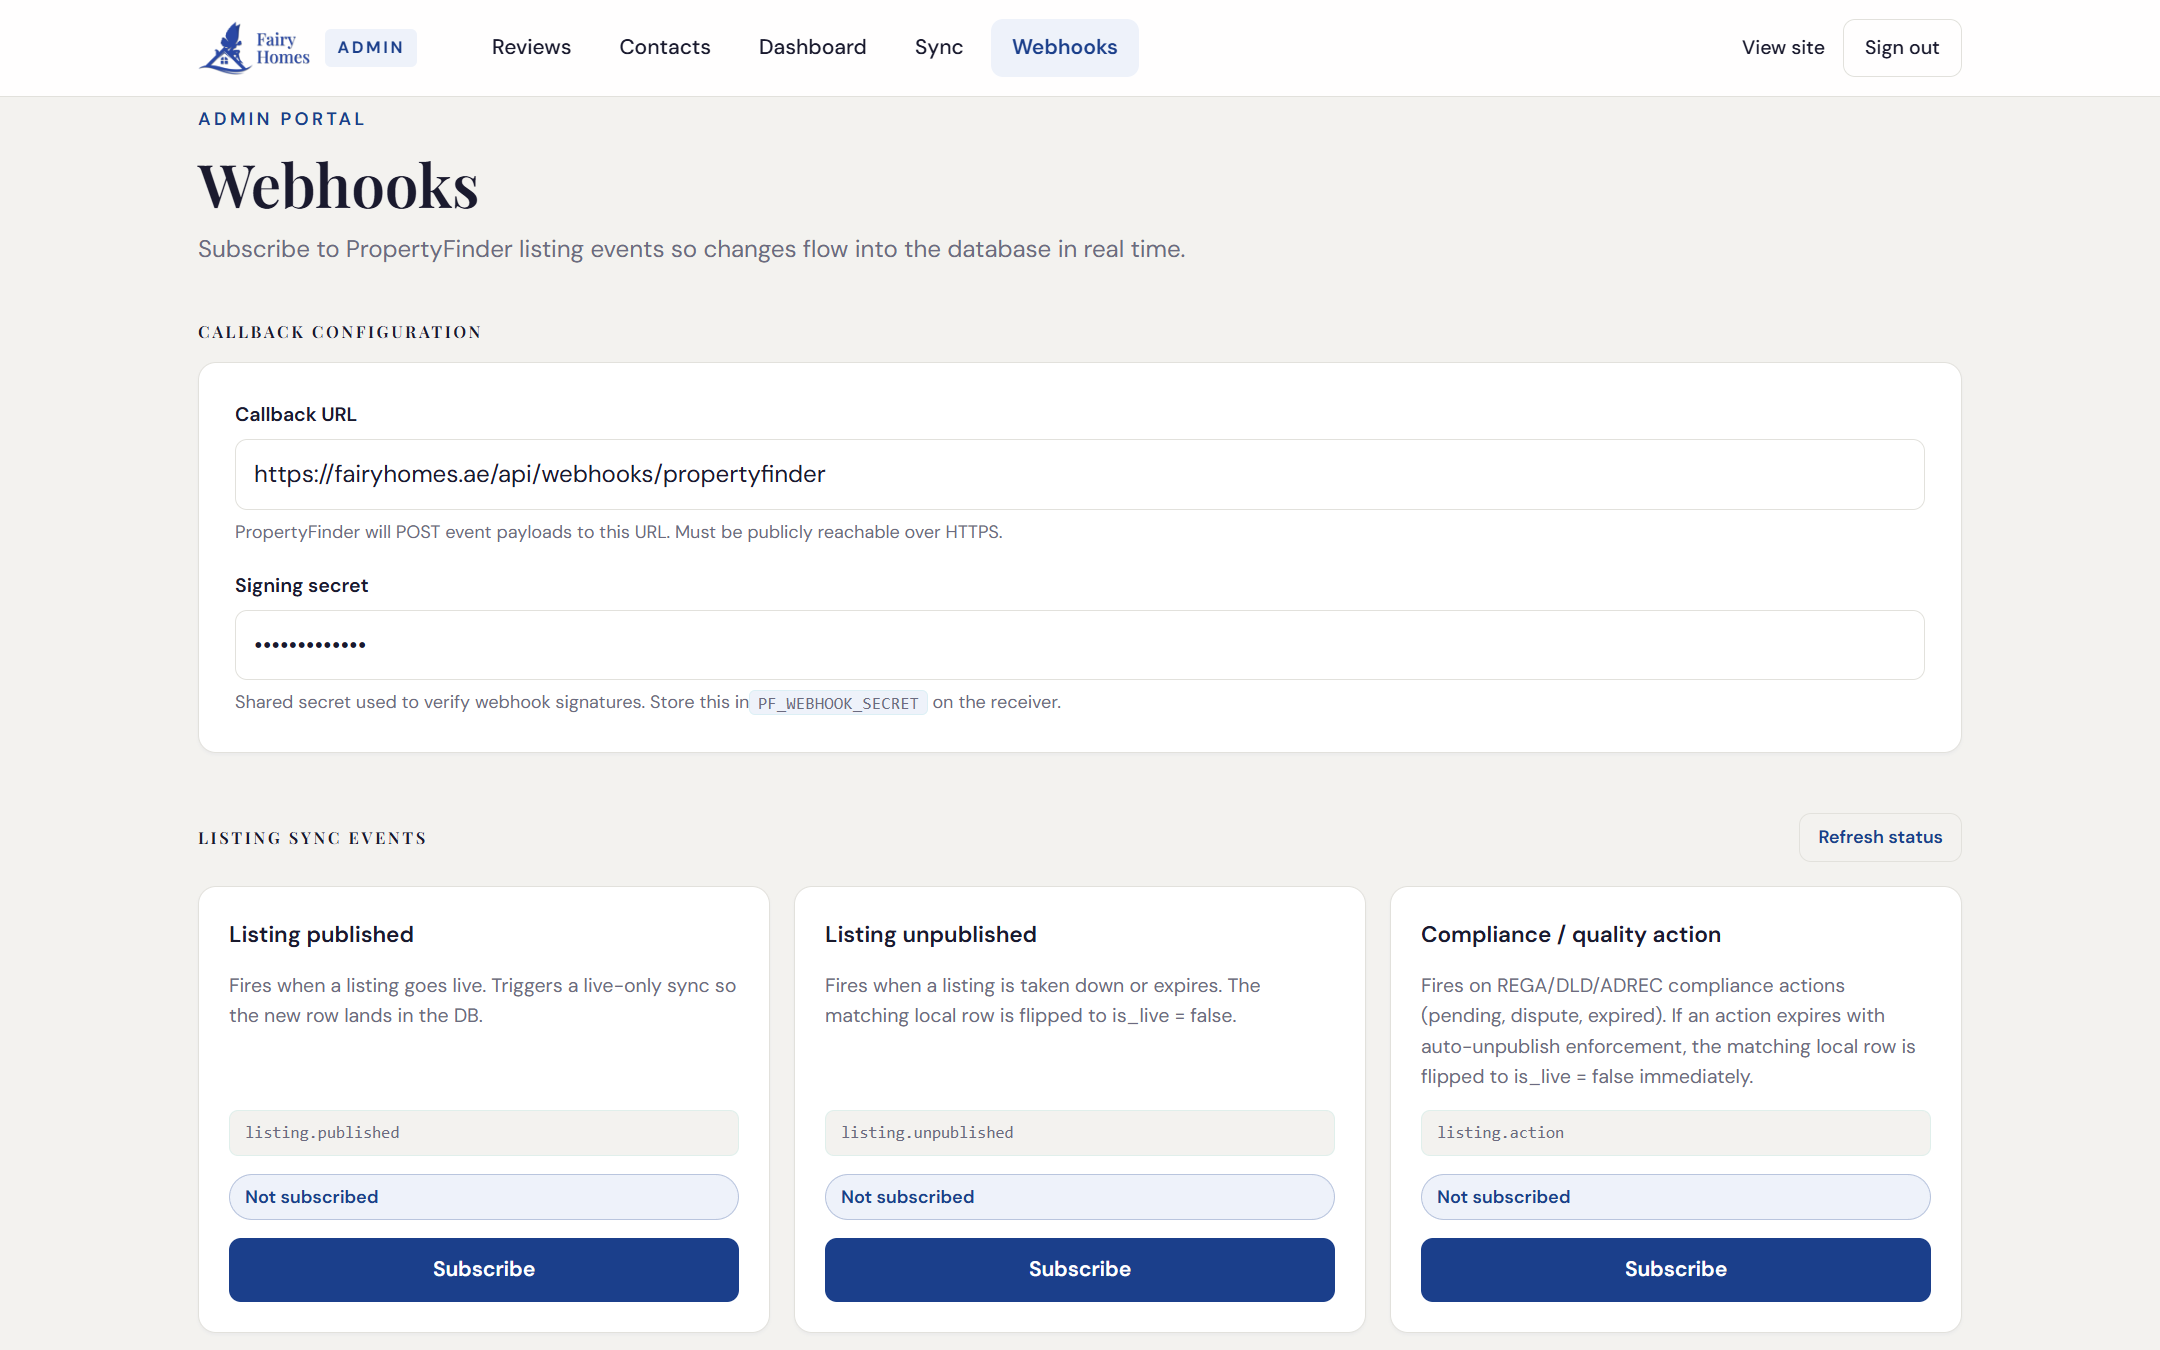Click the listing.unpublished event code box
The width and height of the screenshot is (2160, 1350).
(x=1079, y=1133)
